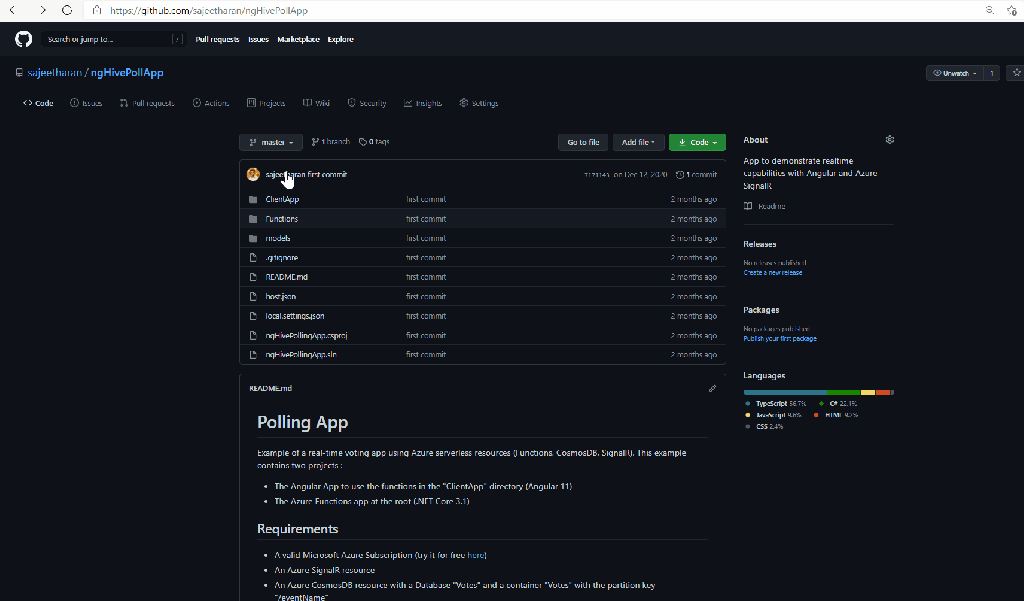Image resolution: width=1024 pixels, height=601 pixels.
Task: Click Publish your first package link
Action: tap(780, 338)
